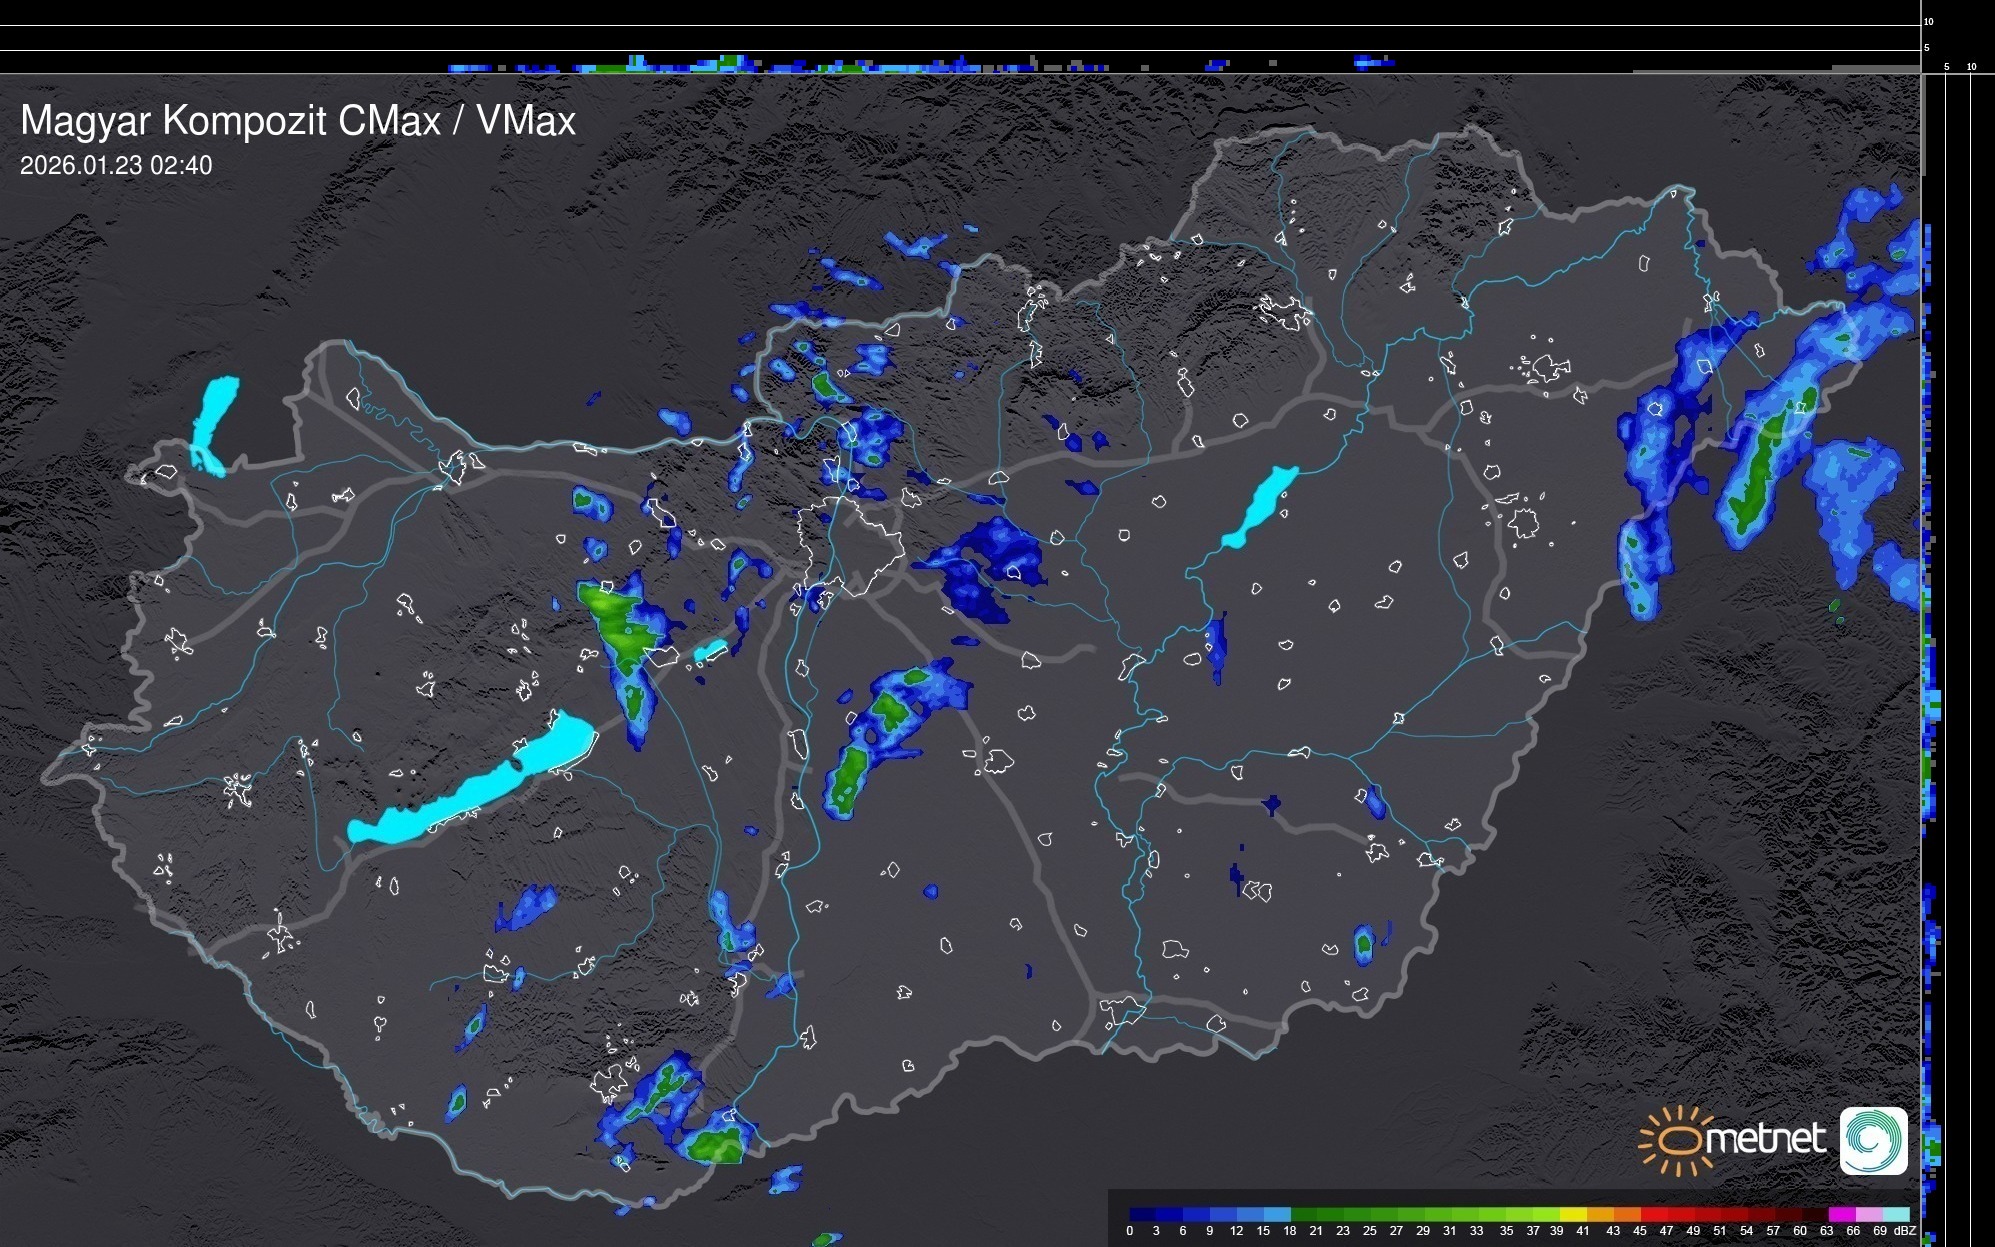The width and height of the screenshot is (1995, 1247).
Task: Click the 2026.01.23 02:40 timestamp
Action: [116, 166]
